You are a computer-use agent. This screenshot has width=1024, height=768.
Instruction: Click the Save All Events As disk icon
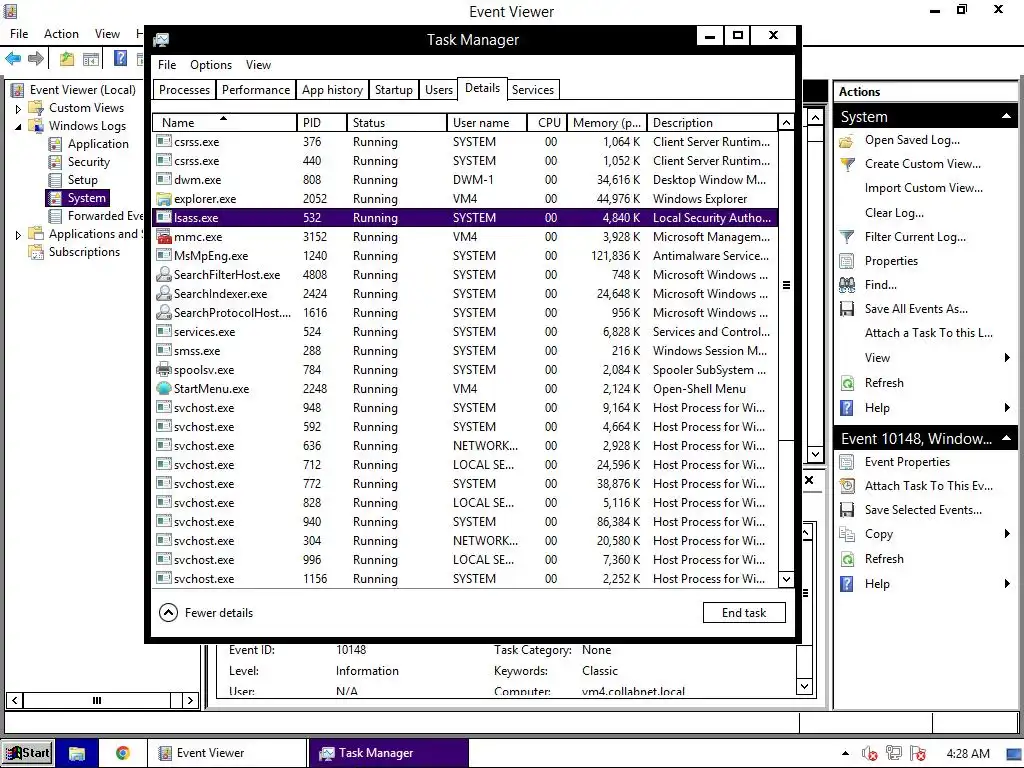(847, 309)
